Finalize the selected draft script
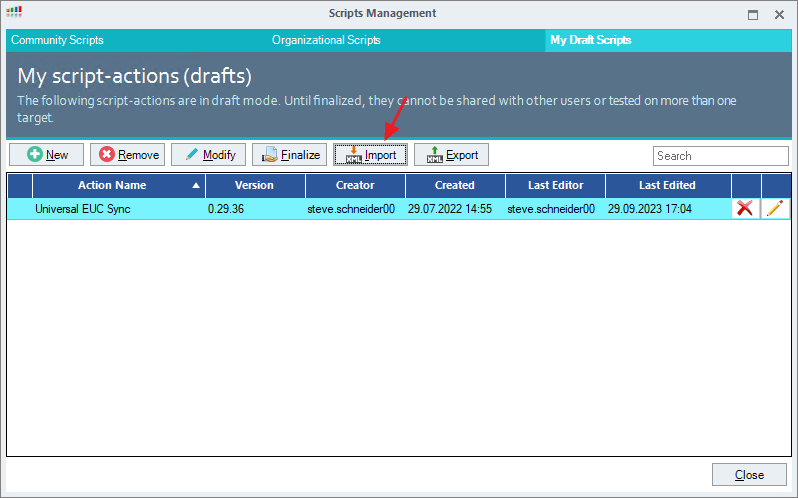This screenshot has height=498, width=798. [x=289, y=155]
